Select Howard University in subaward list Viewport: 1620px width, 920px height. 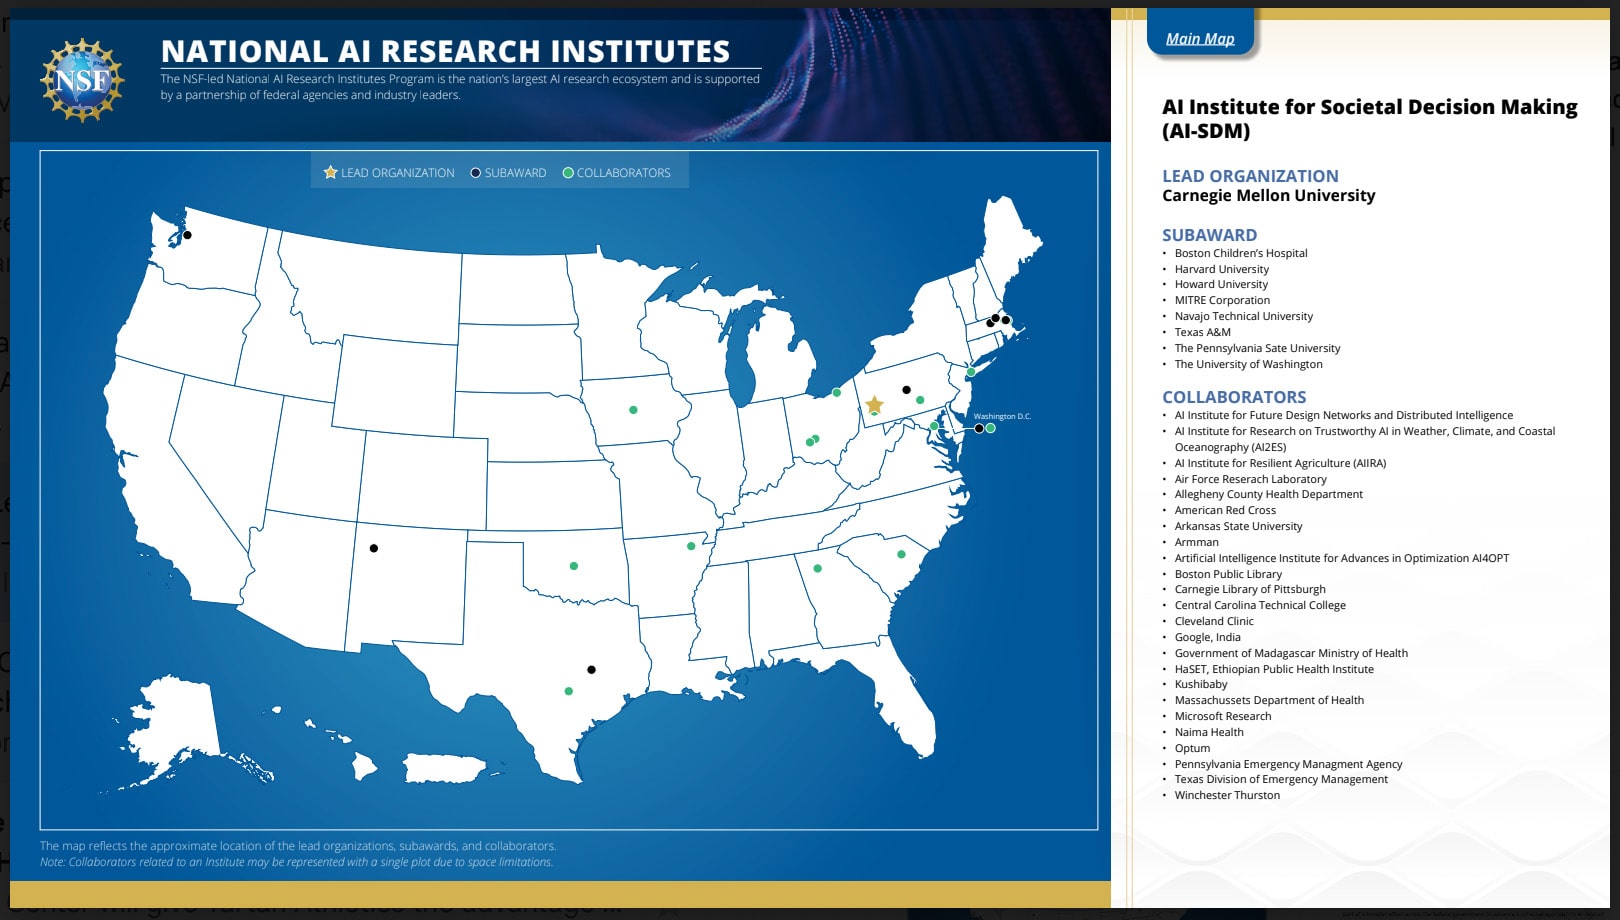point(1221,284)
